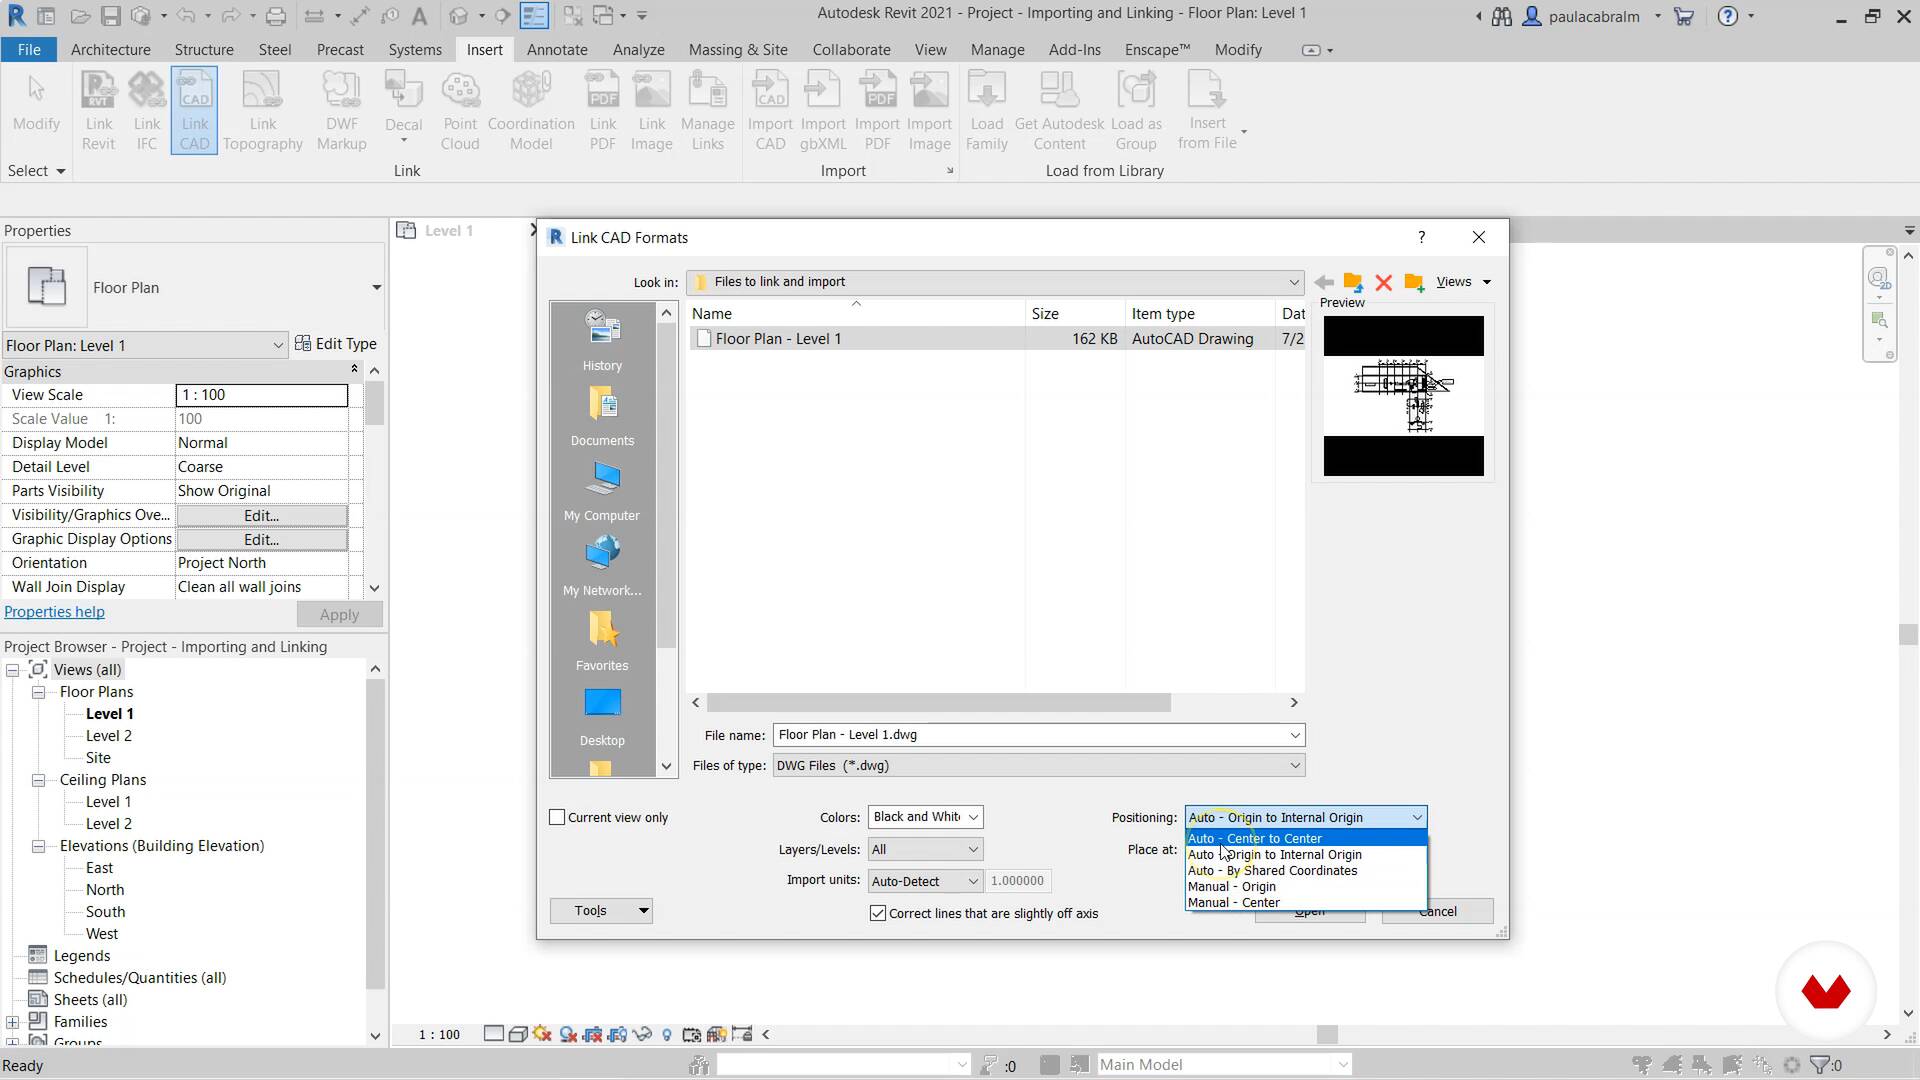This screenshot has height=1080, width=1920.
Task: Click Visibility/Graphics Overrides Edit button
Action: (261, 515)
